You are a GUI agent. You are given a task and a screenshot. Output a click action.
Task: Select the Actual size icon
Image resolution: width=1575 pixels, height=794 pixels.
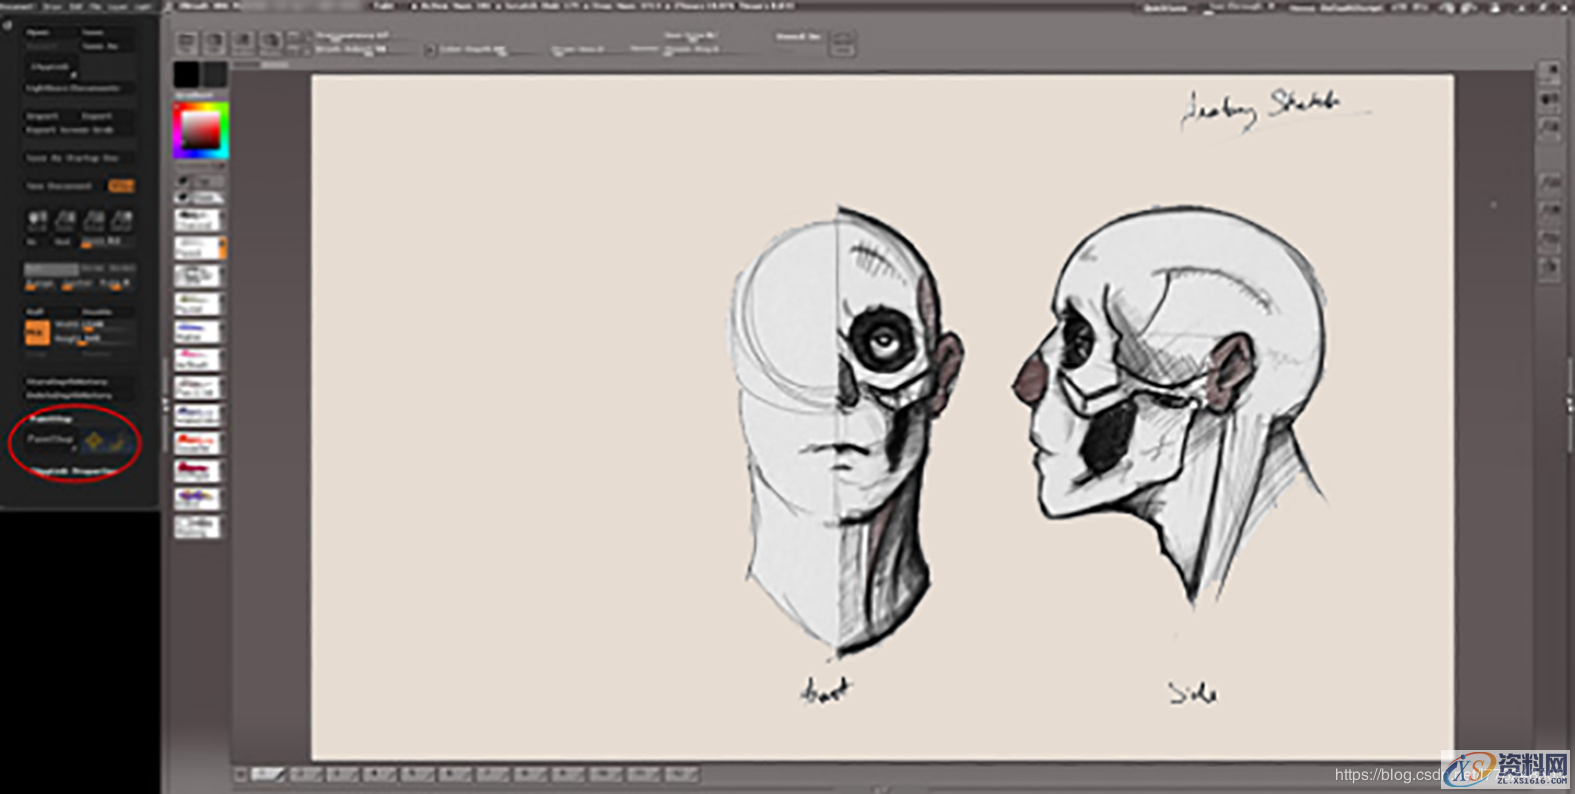tap(93, 220)
